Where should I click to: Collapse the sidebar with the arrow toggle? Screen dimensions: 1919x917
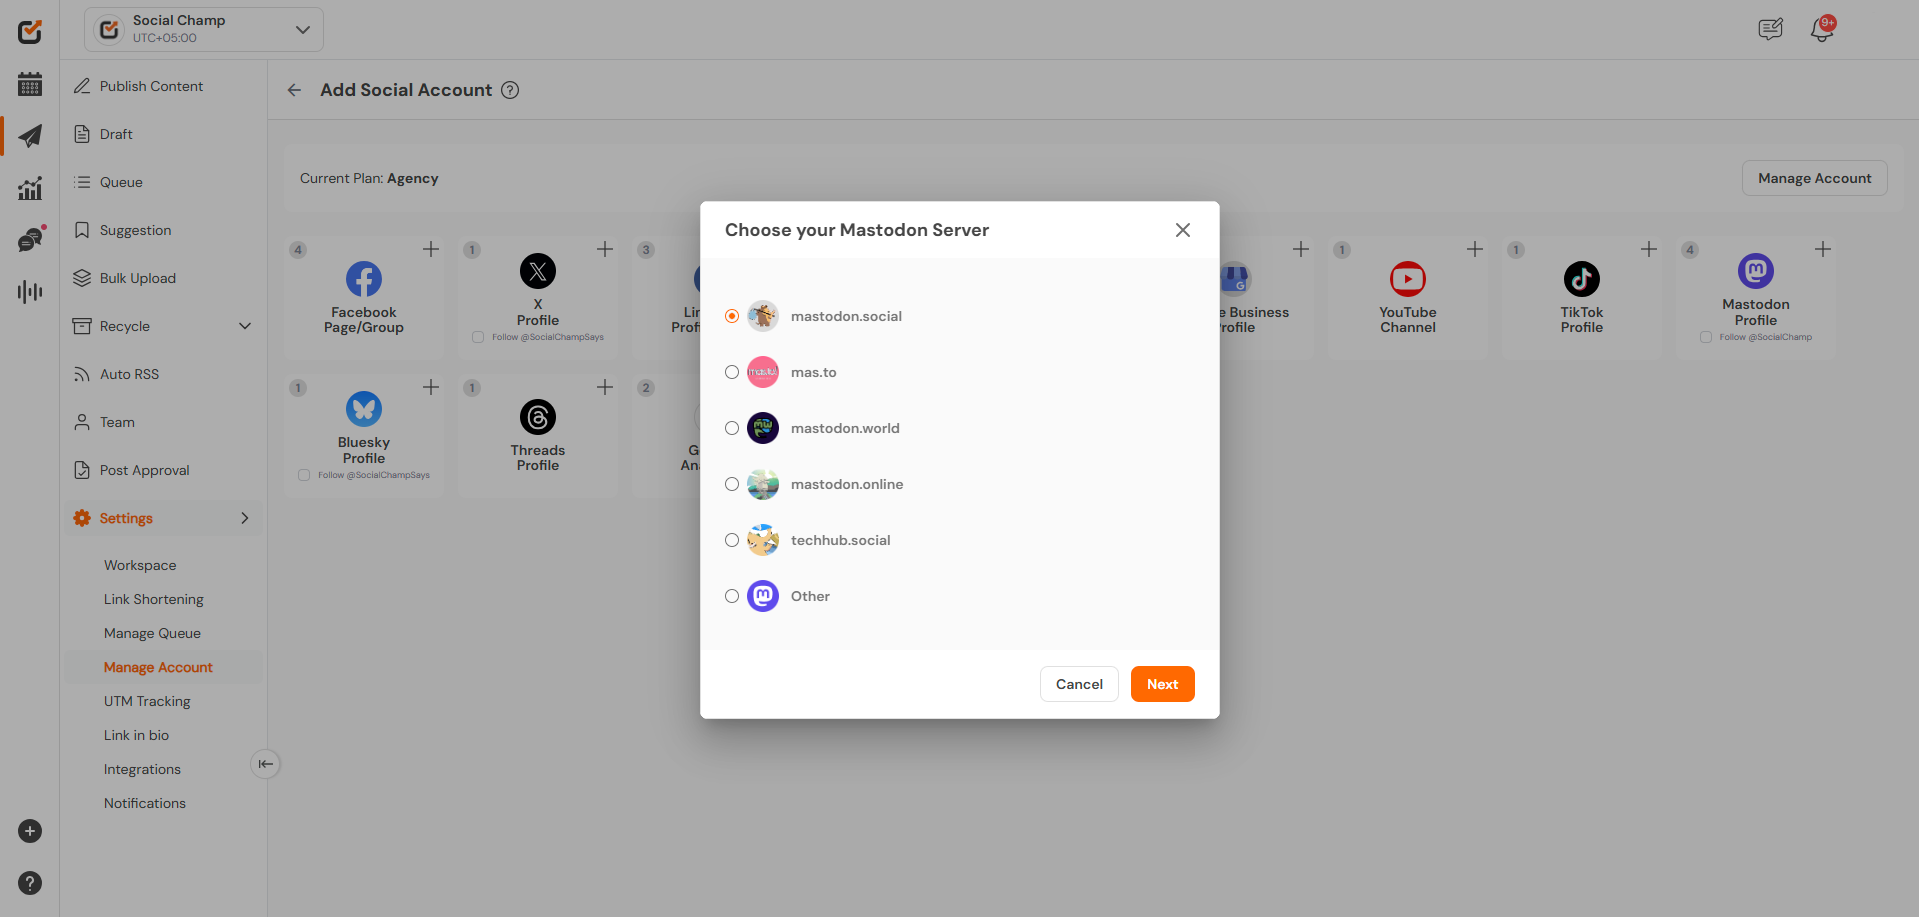pos(265,764)
